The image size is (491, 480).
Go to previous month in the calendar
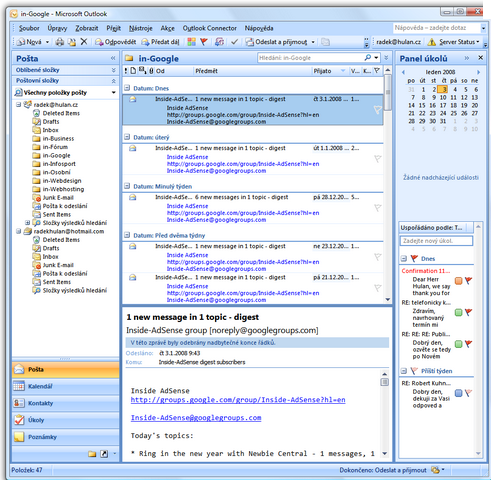(403, 72)
